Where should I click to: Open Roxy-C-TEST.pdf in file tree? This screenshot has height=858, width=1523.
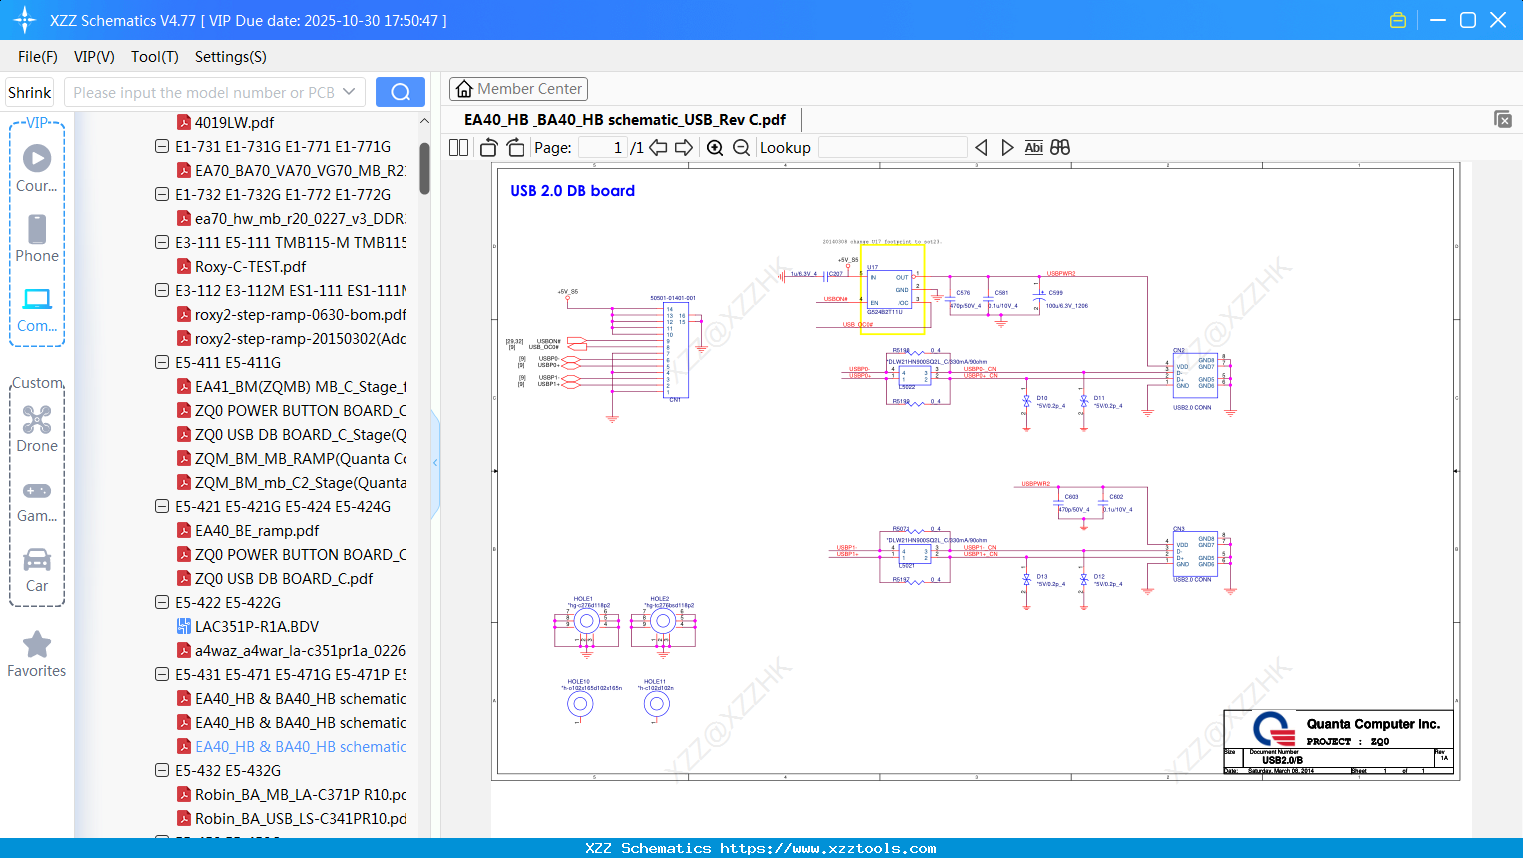pos(250,267)
